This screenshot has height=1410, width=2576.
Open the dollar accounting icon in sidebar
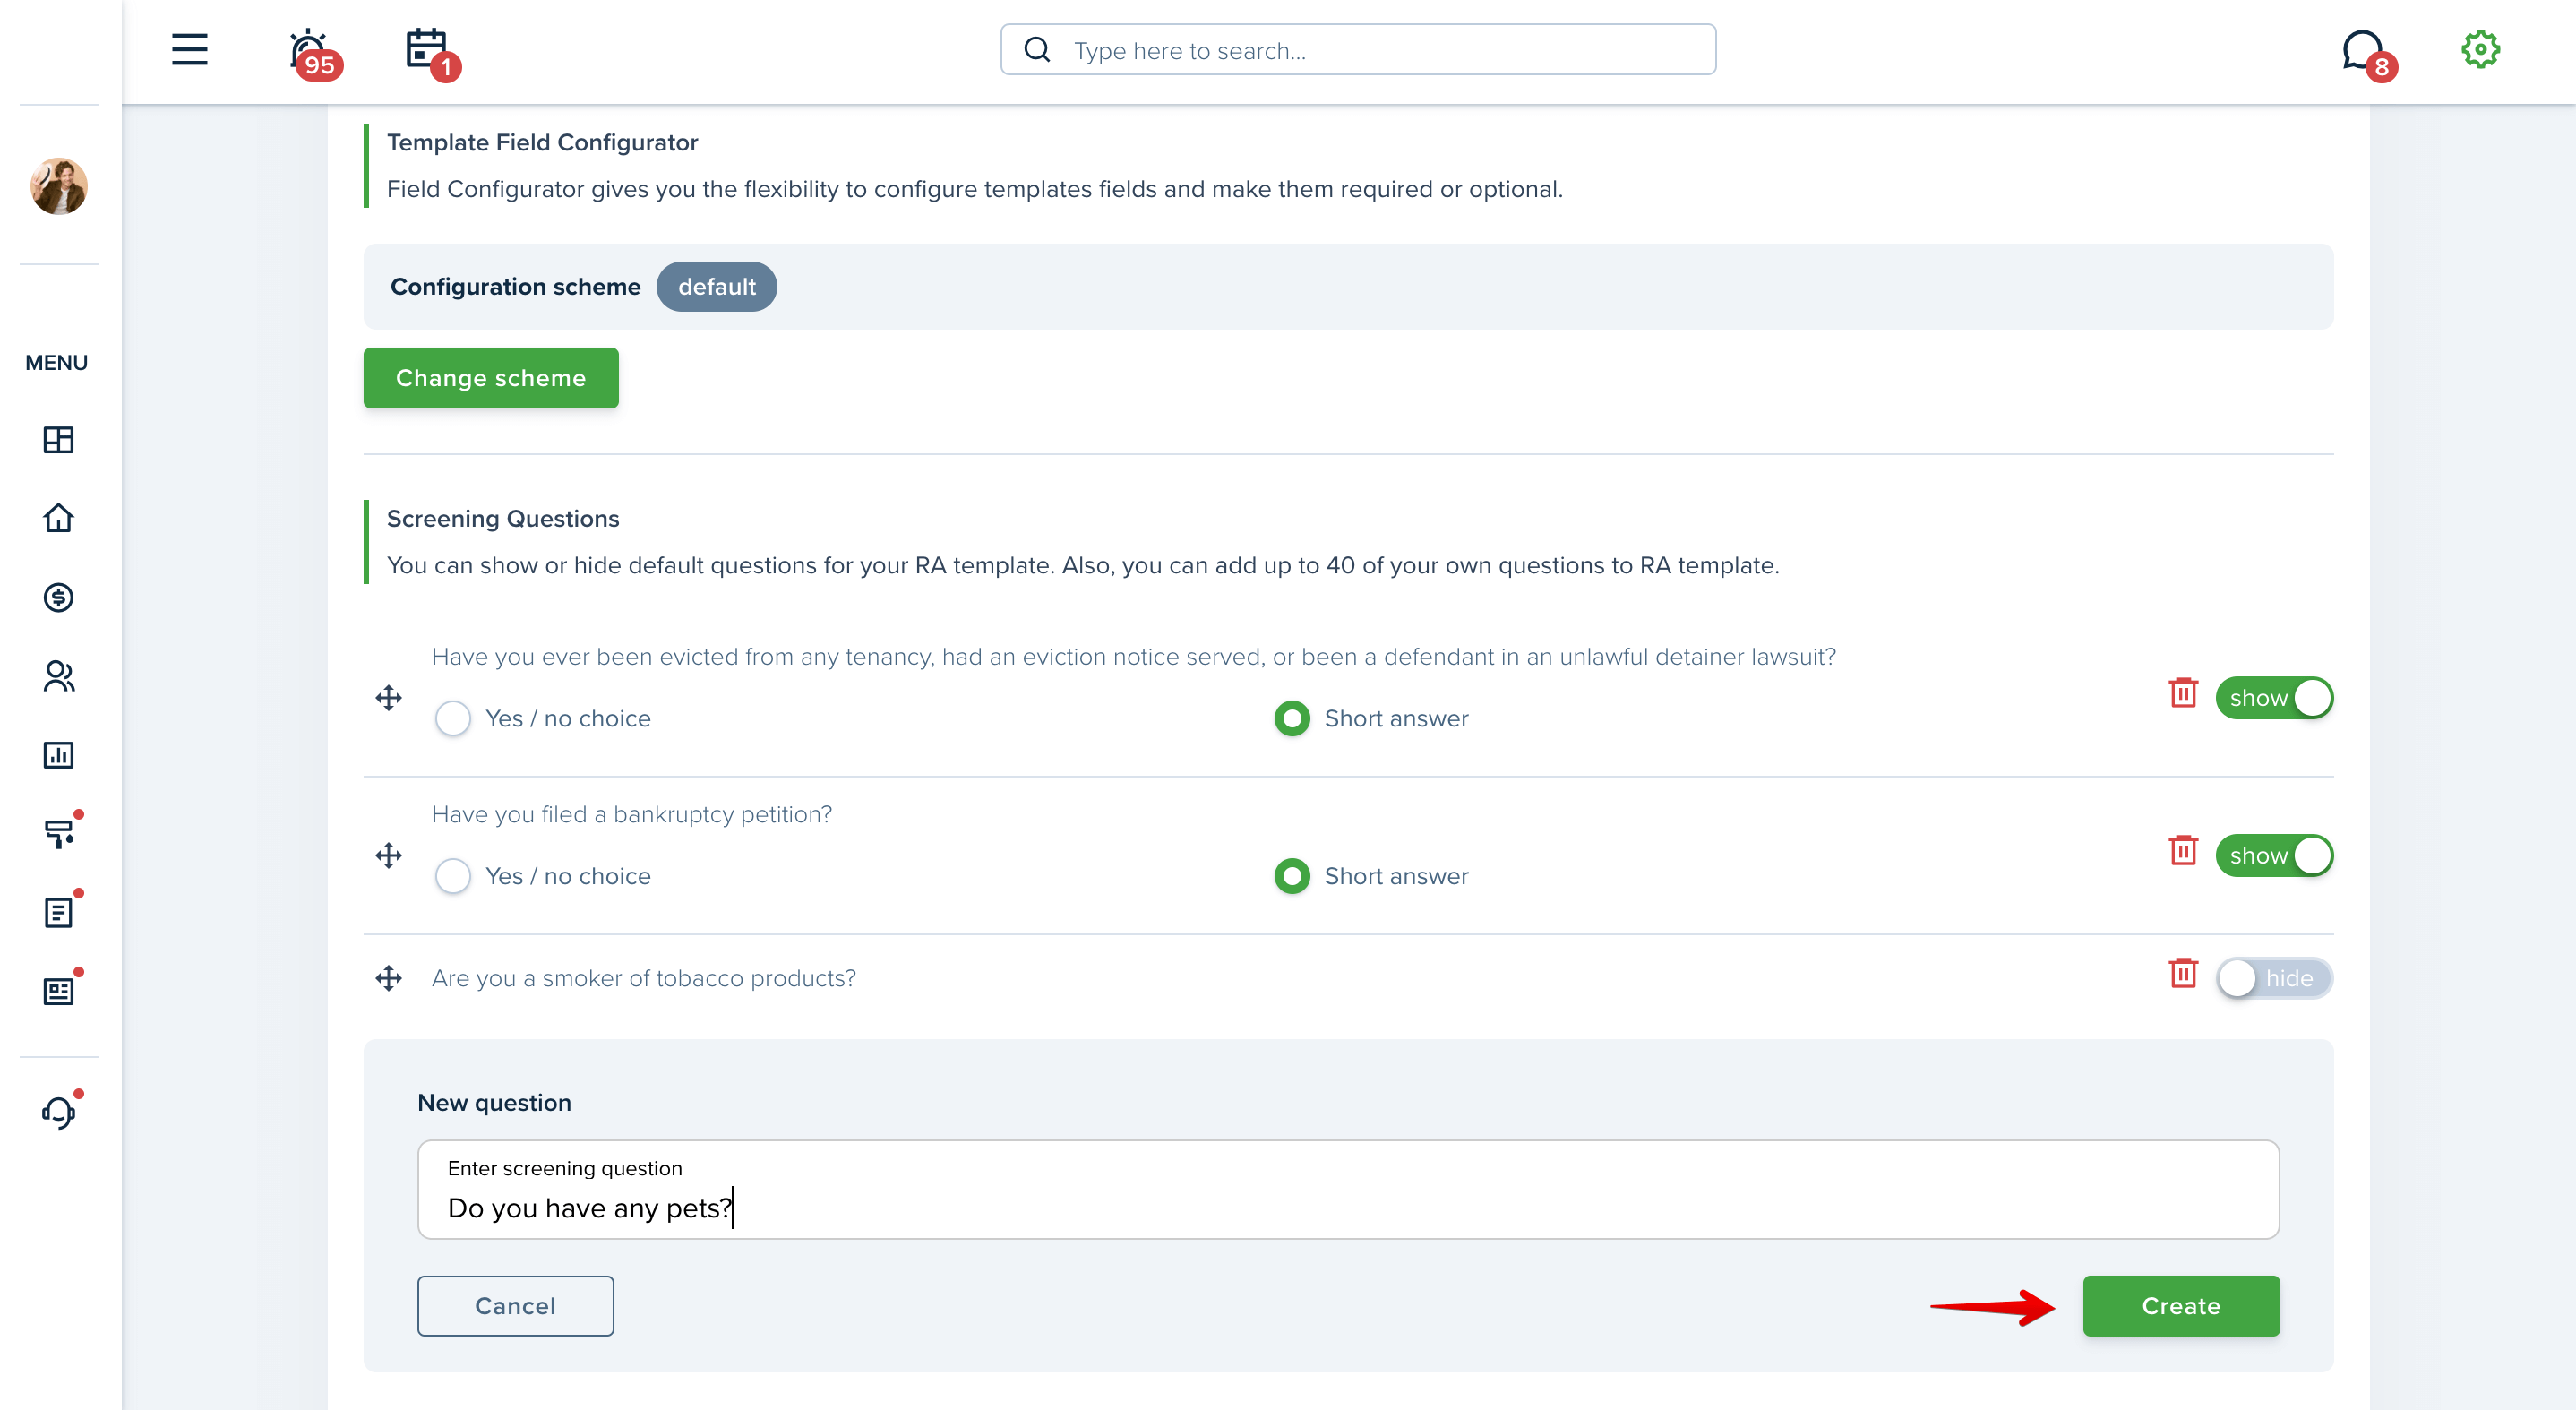[58, 597]
